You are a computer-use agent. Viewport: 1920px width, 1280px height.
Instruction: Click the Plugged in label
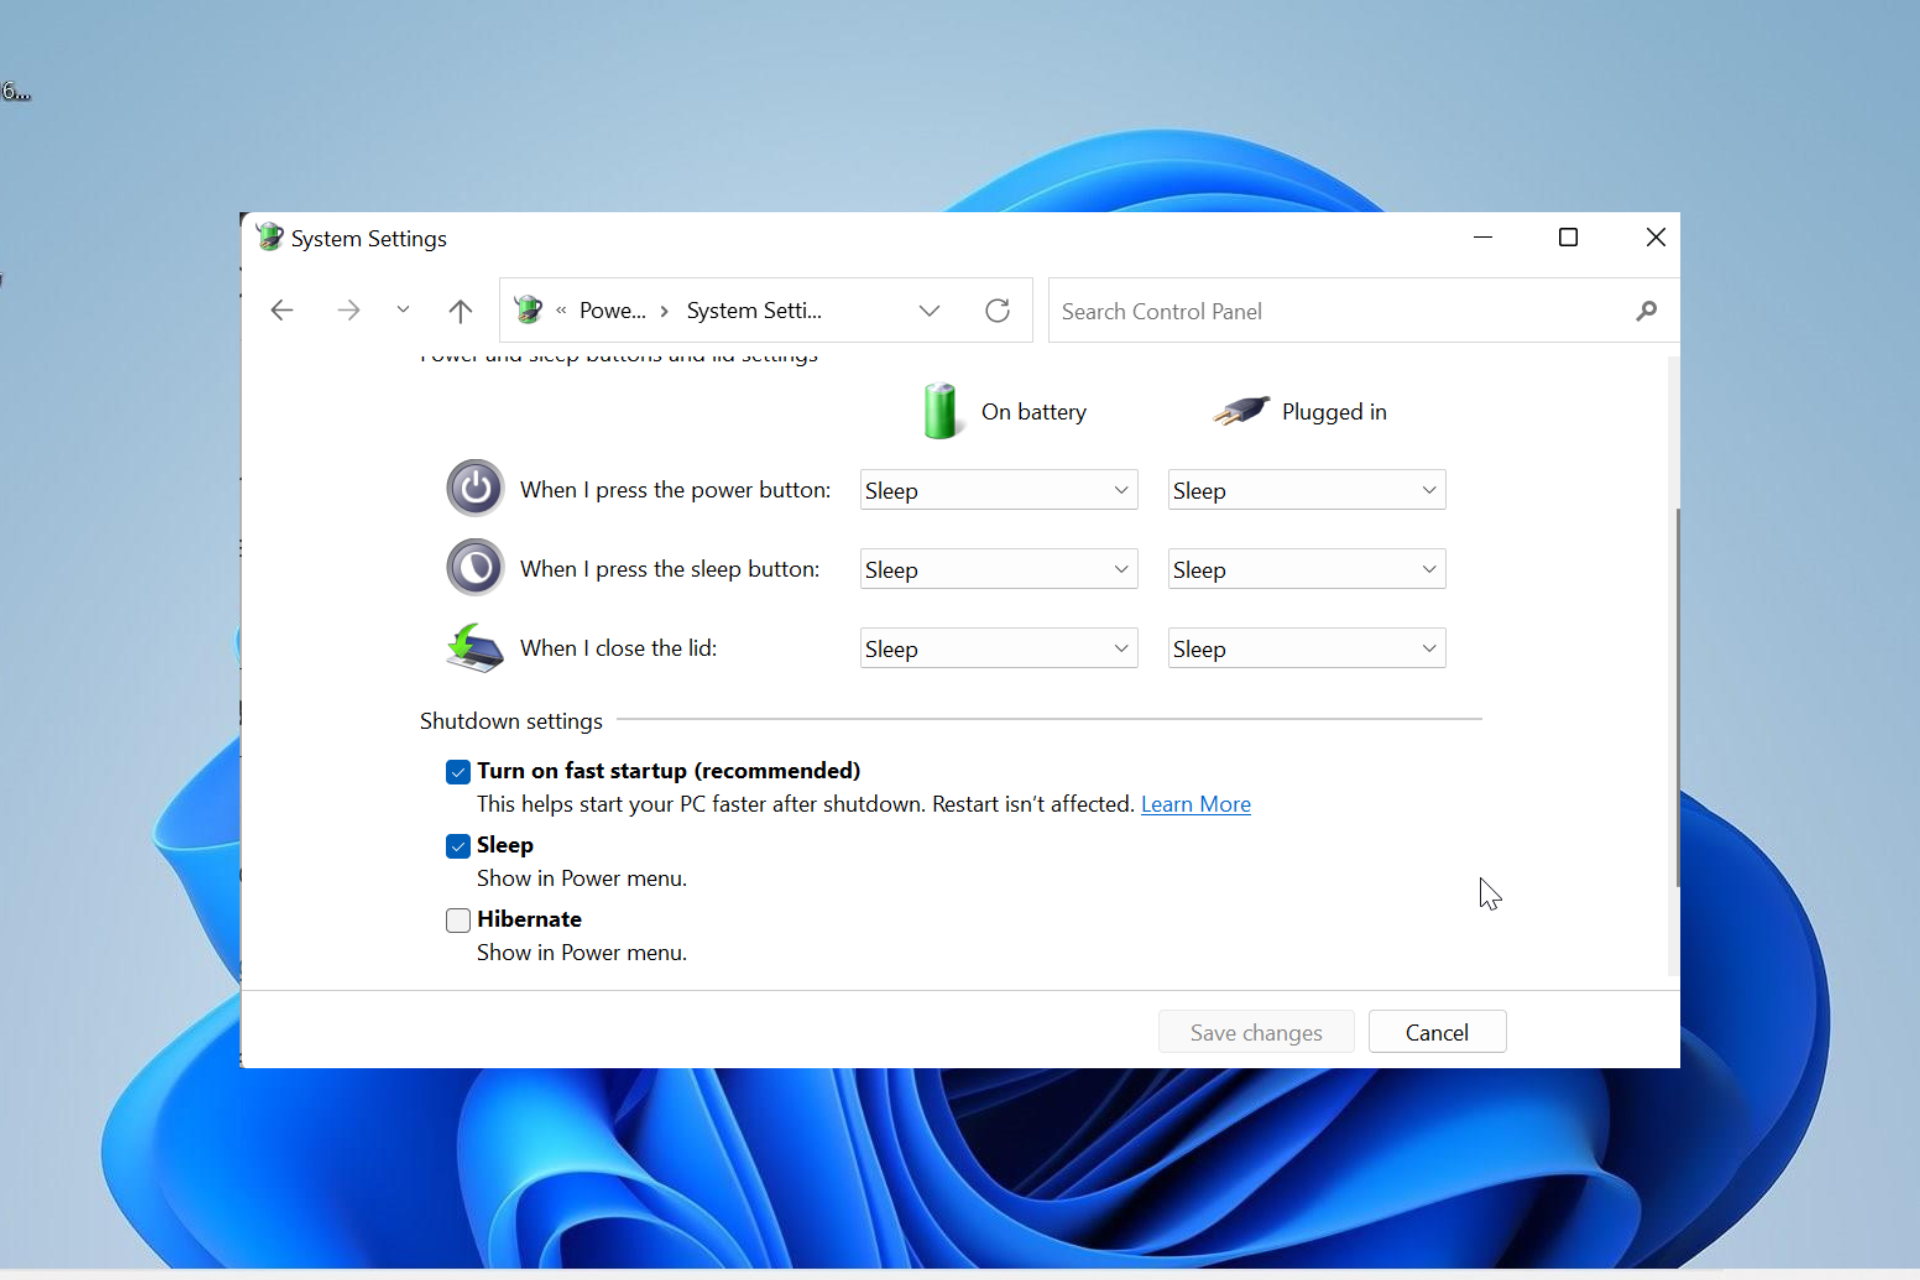tap(1334, 412)
